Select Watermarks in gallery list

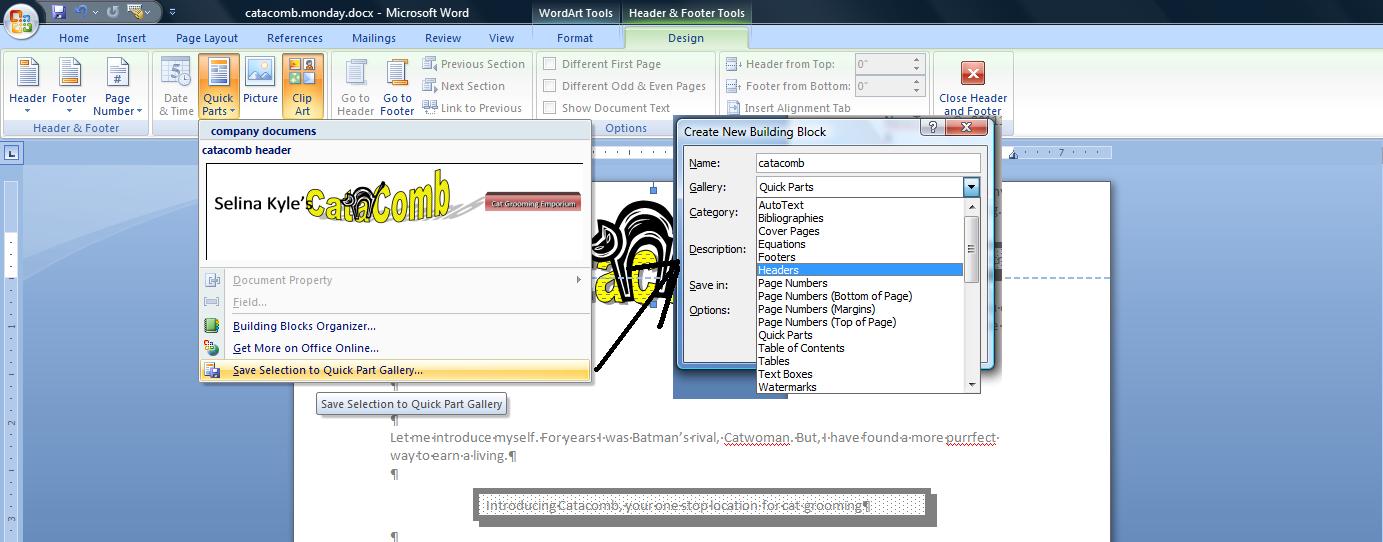(860, 387)
